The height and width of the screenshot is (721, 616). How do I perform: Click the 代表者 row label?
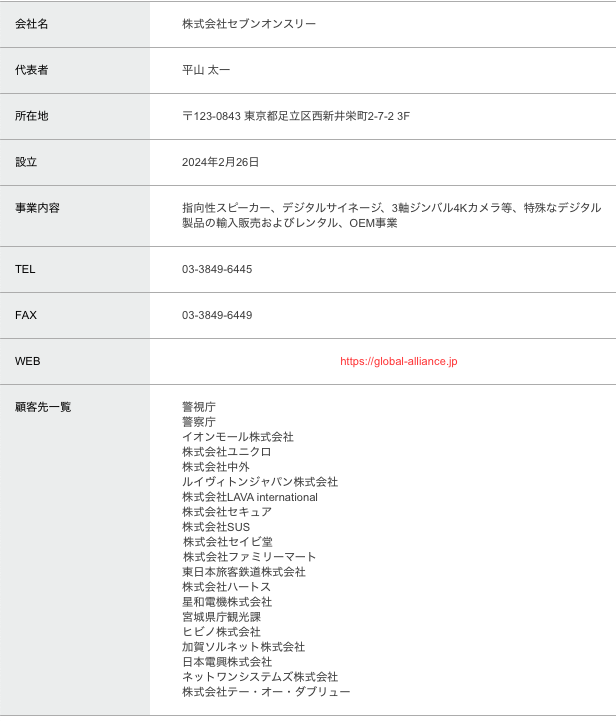tap(32, 70)
